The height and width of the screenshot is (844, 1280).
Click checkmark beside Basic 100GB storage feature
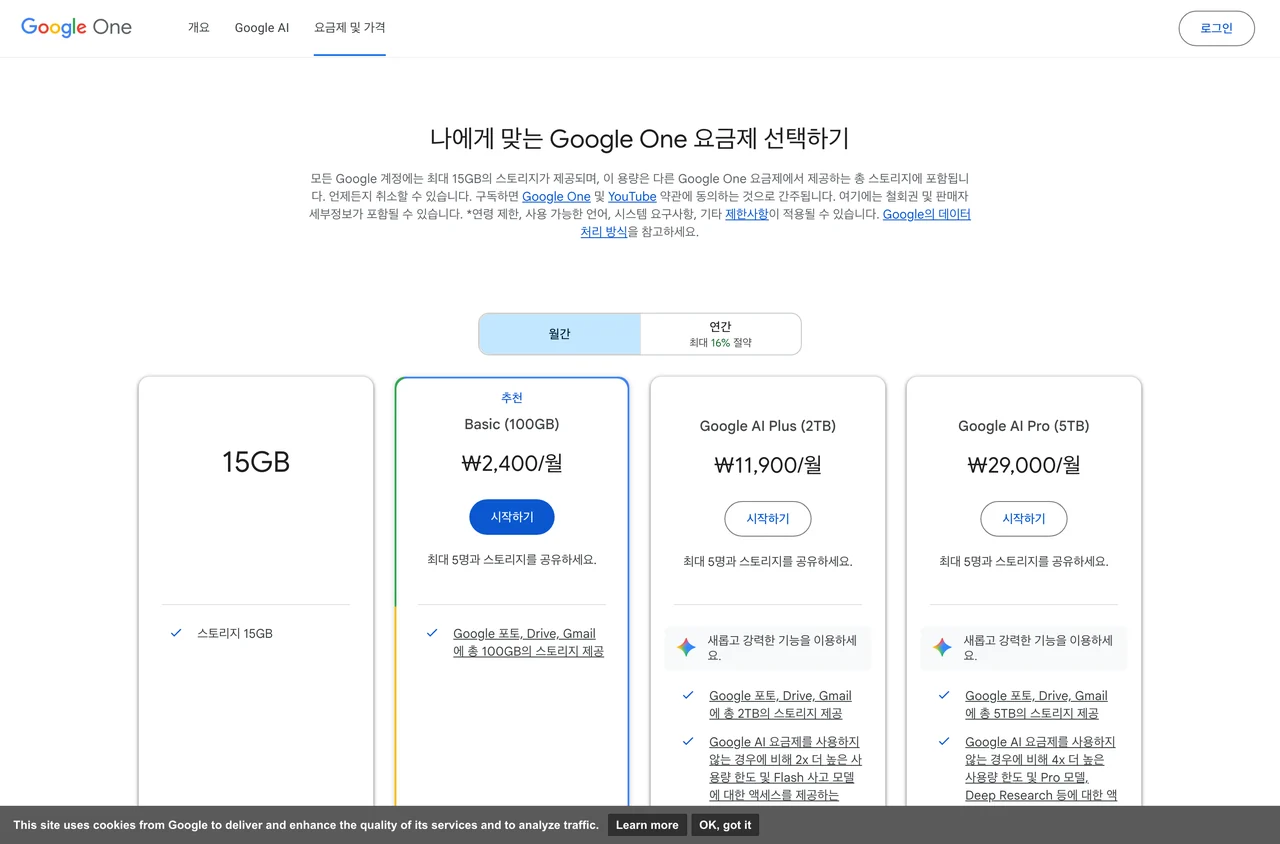(x=432, y=633)
